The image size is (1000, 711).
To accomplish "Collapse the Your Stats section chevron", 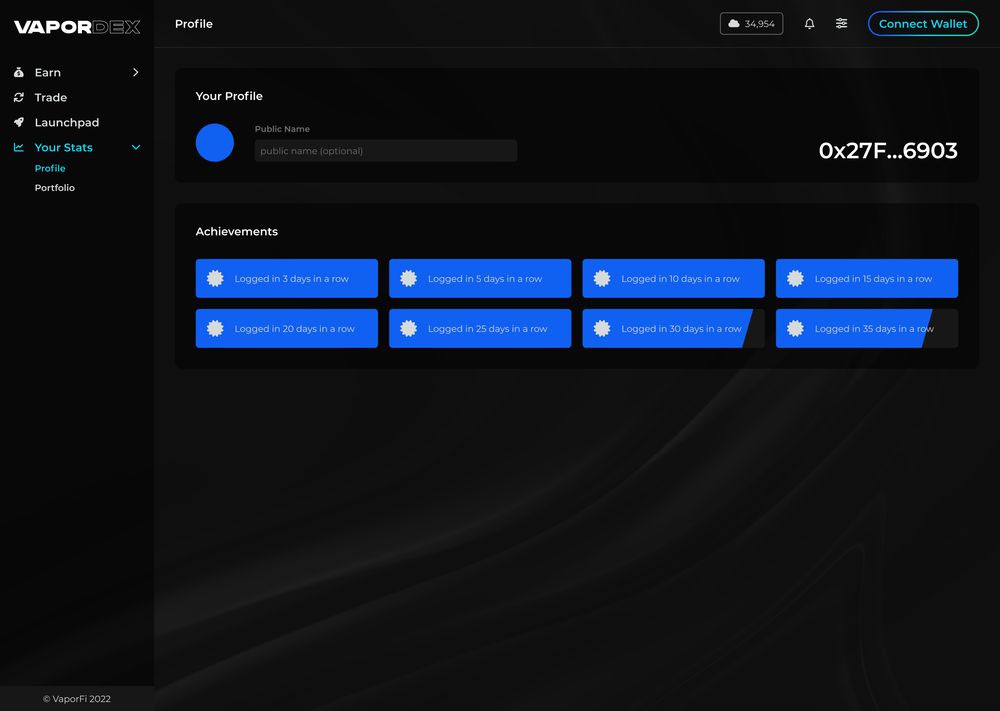I will click(x=136, y=148).
